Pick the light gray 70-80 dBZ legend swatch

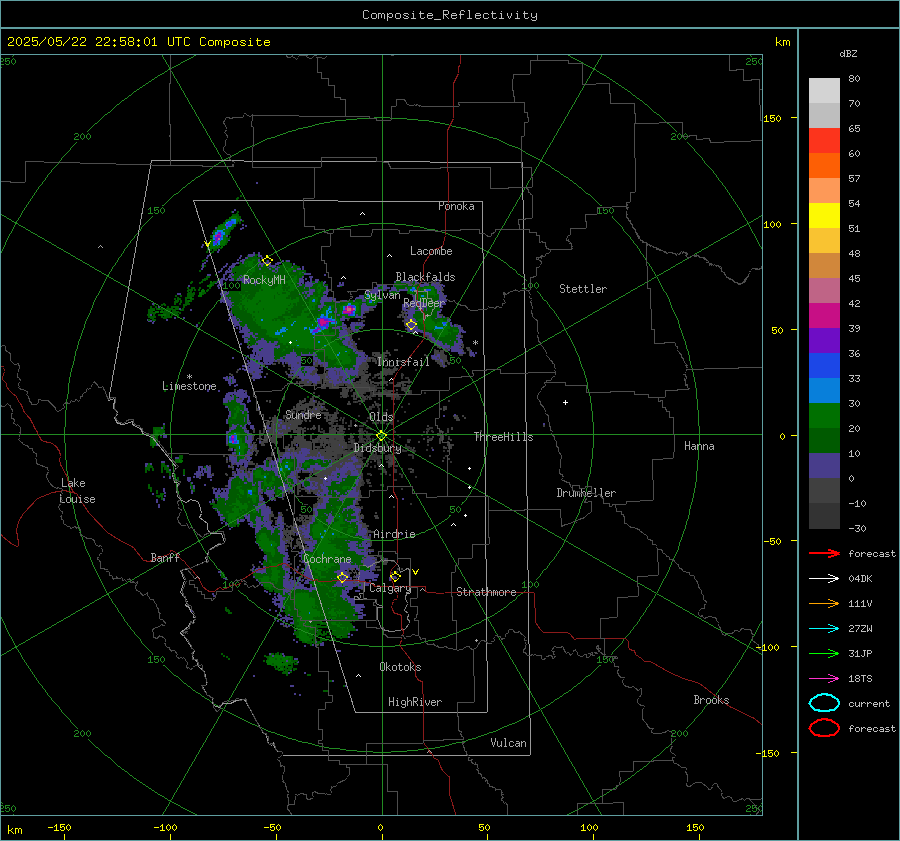pyautogui.click(x=824, y=91)
